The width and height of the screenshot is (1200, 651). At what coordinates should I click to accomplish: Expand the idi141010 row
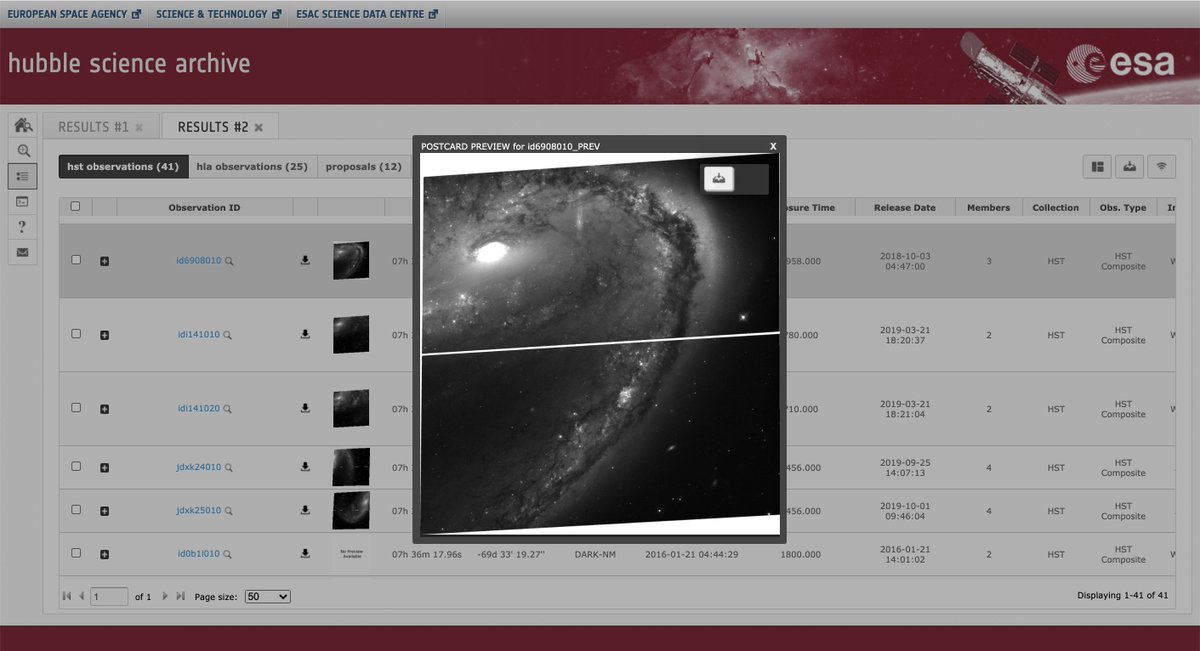105,335
